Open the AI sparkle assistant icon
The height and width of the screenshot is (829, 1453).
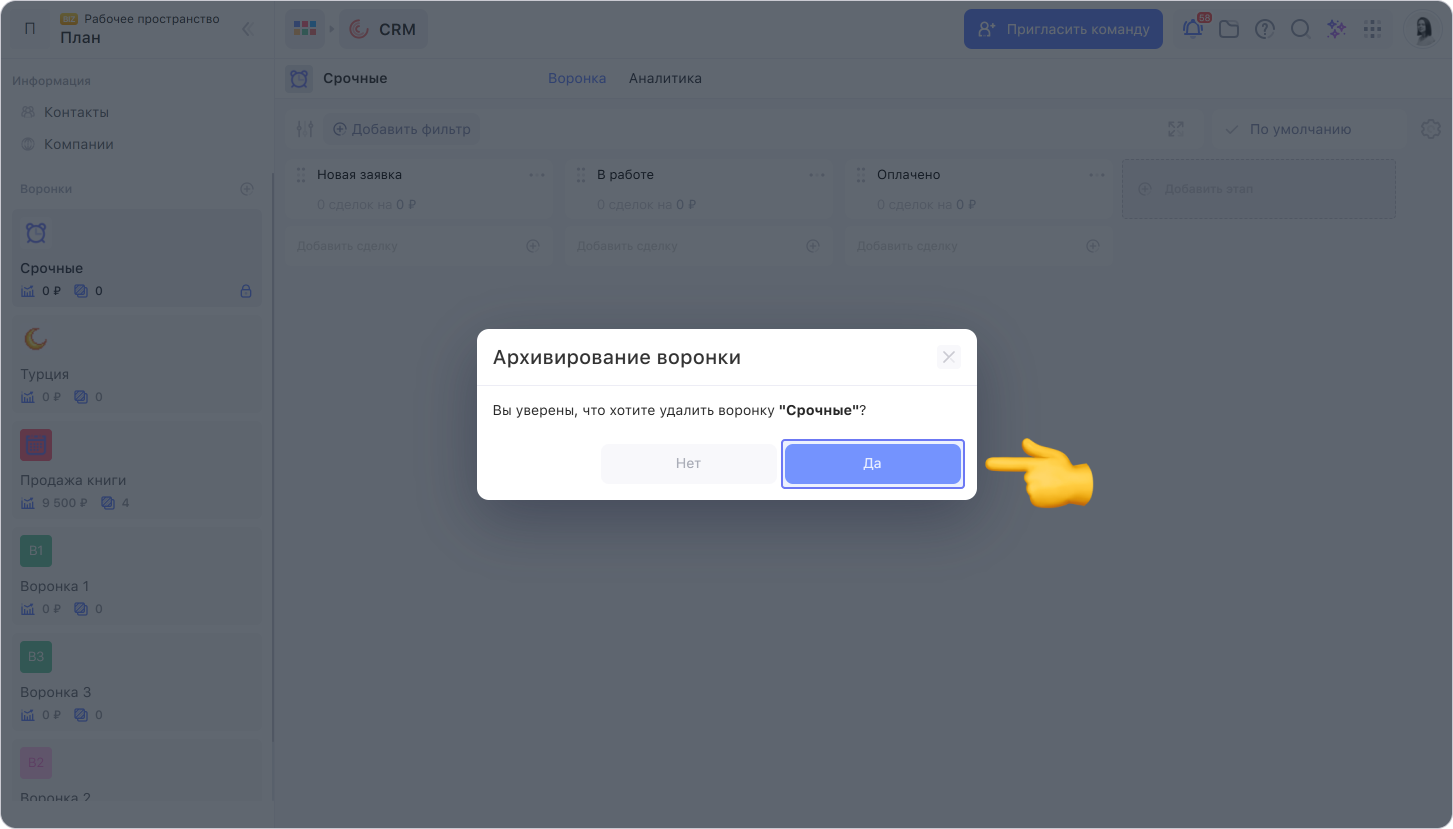1336,30
